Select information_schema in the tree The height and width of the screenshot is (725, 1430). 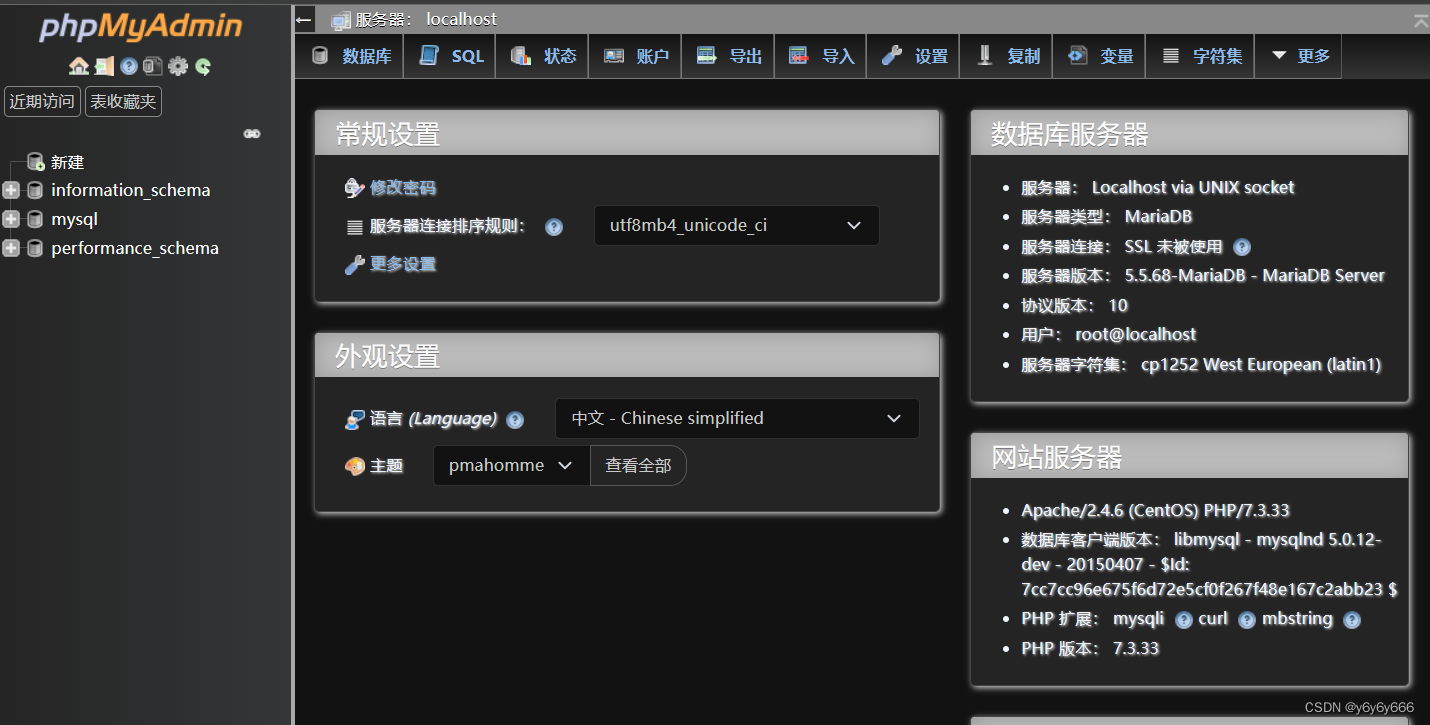tap(131, 190)
